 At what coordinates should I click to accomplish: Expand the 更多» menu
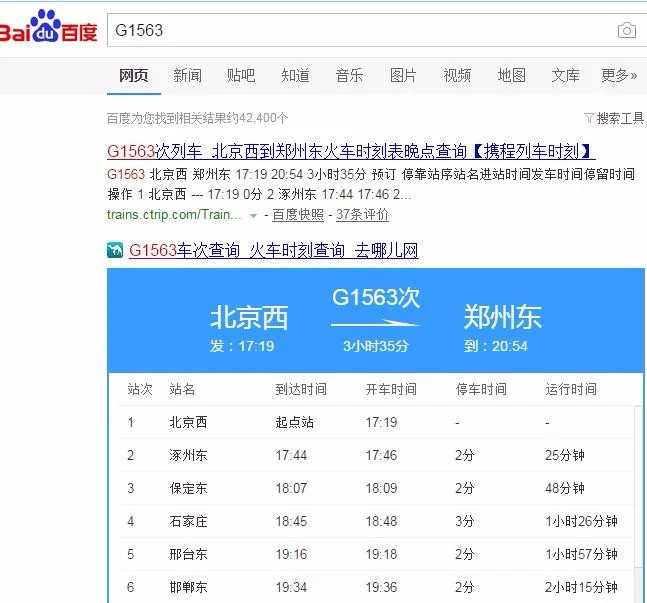pos(619,76)
